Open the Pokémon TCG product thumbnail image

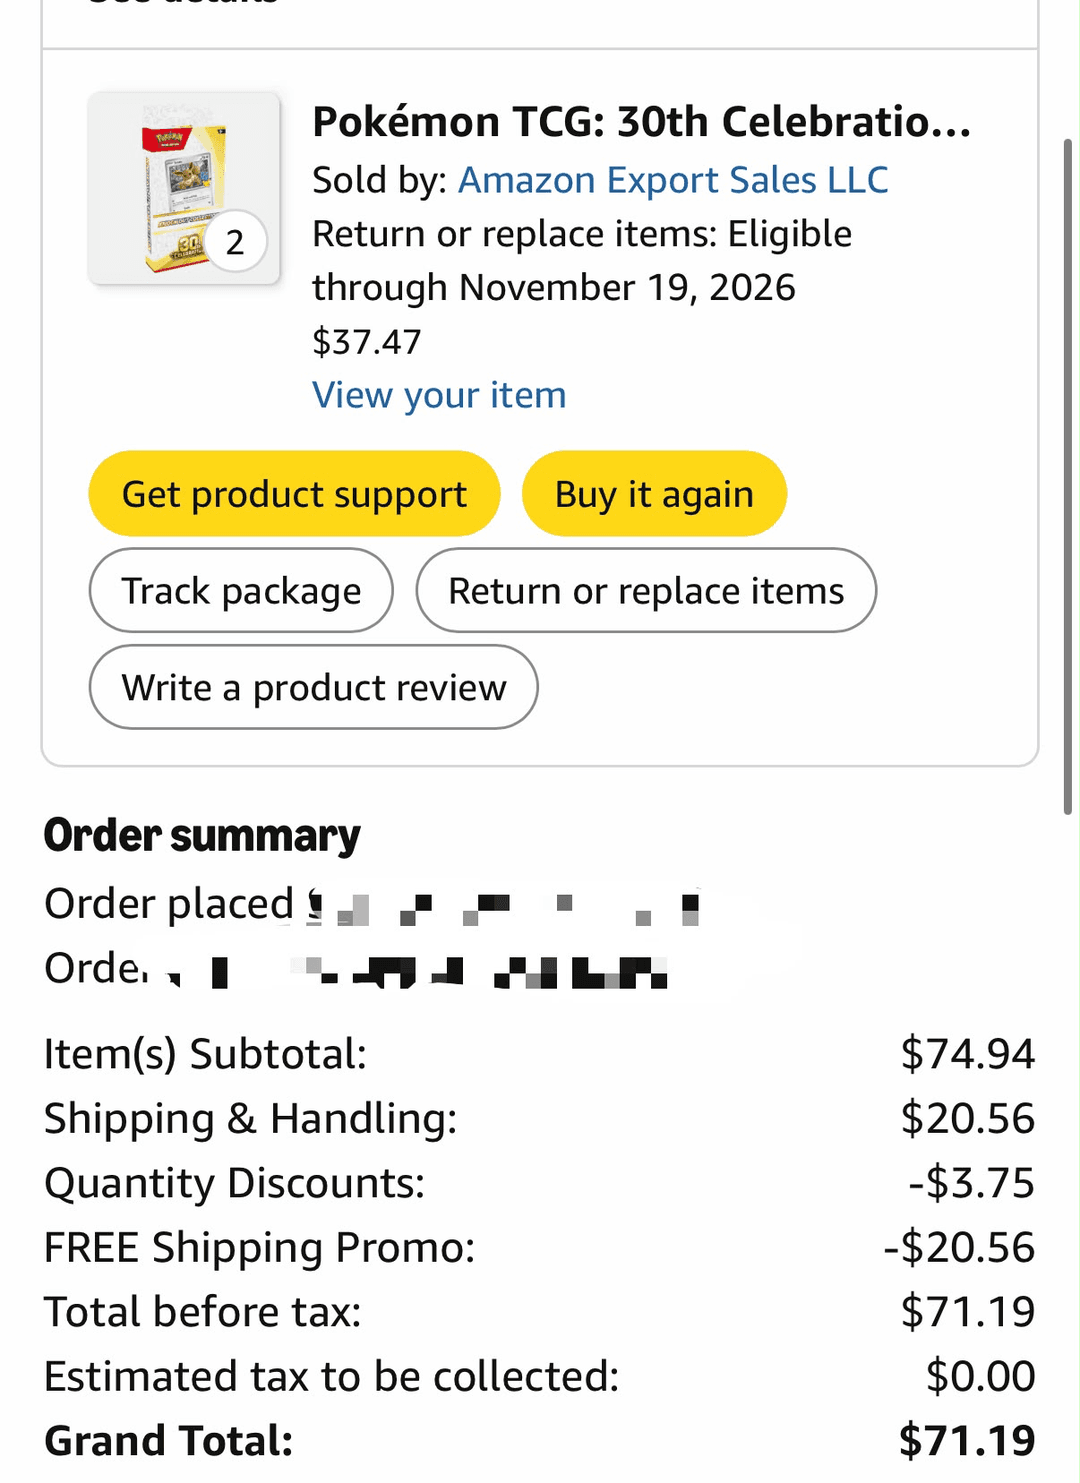pyautogui.click(x=184, y=188)
